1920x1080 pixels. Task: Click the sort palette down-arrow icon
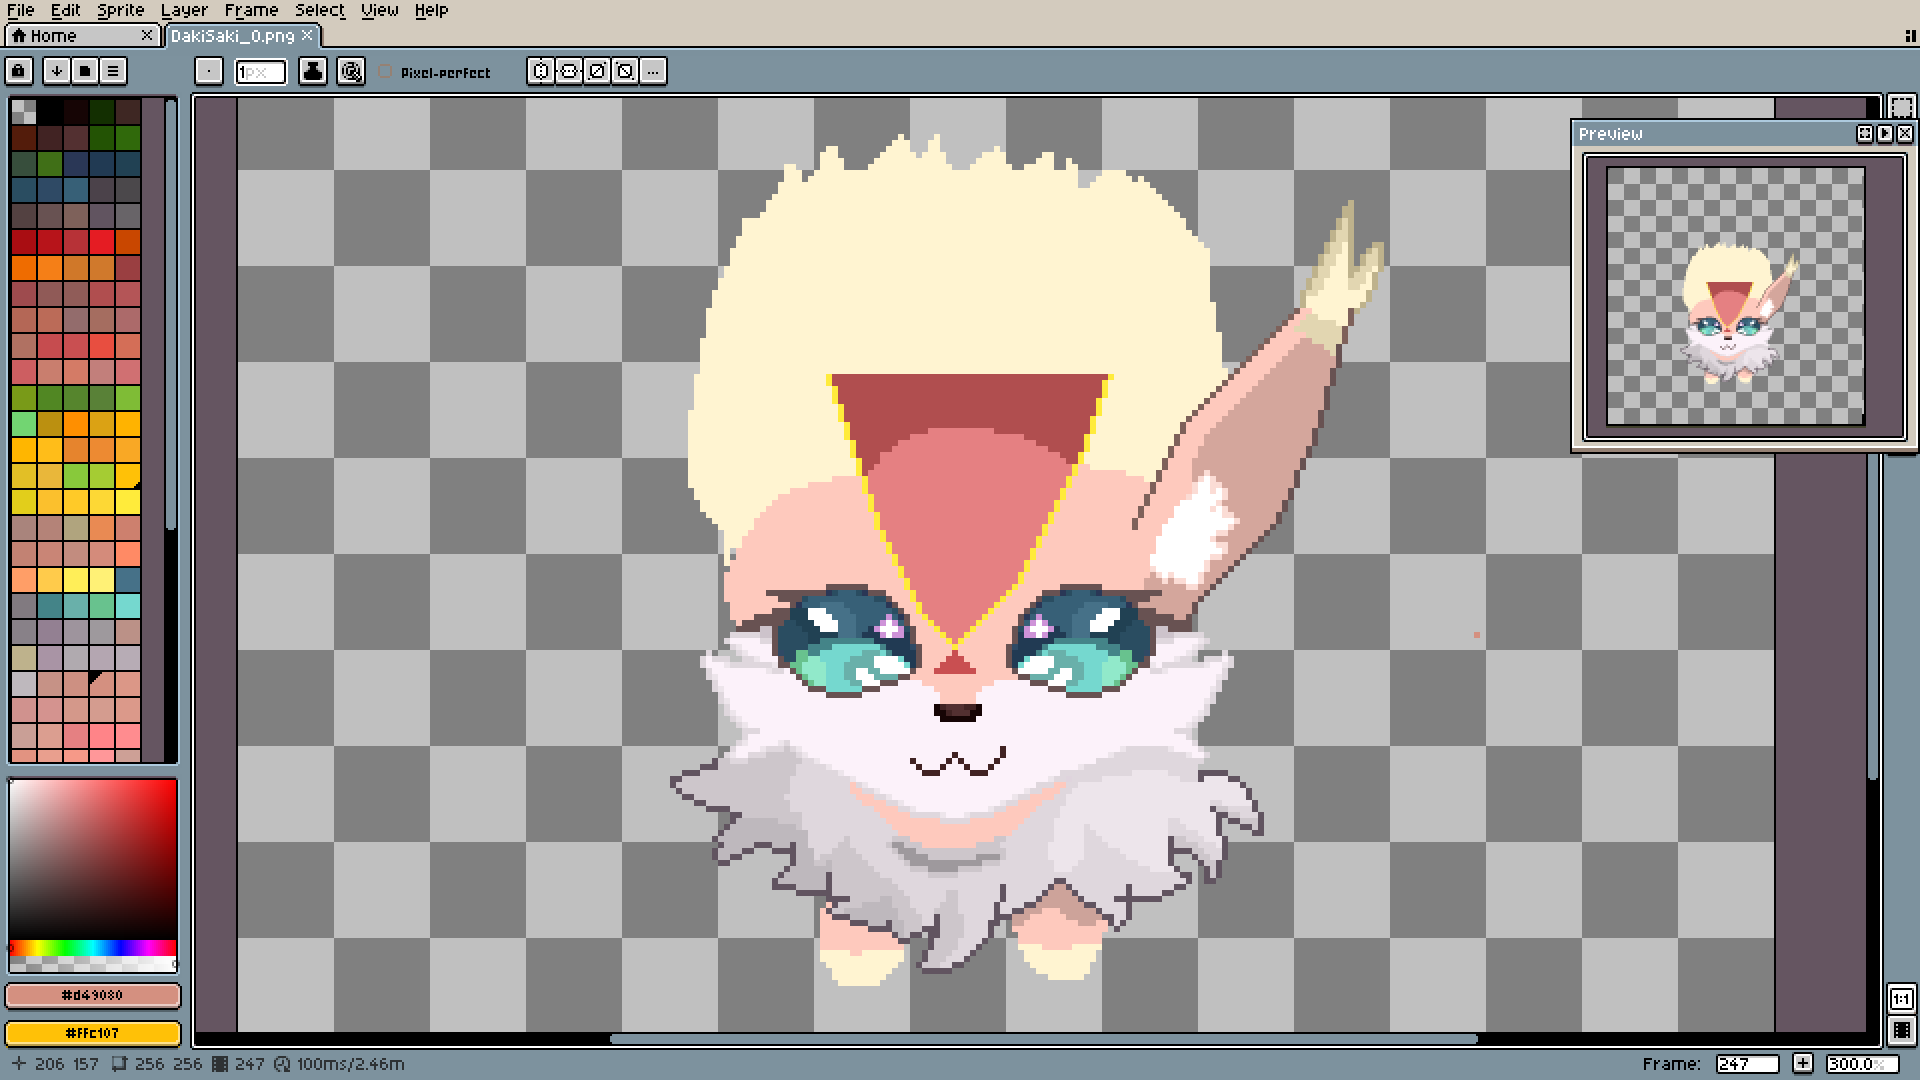point(57,71)
